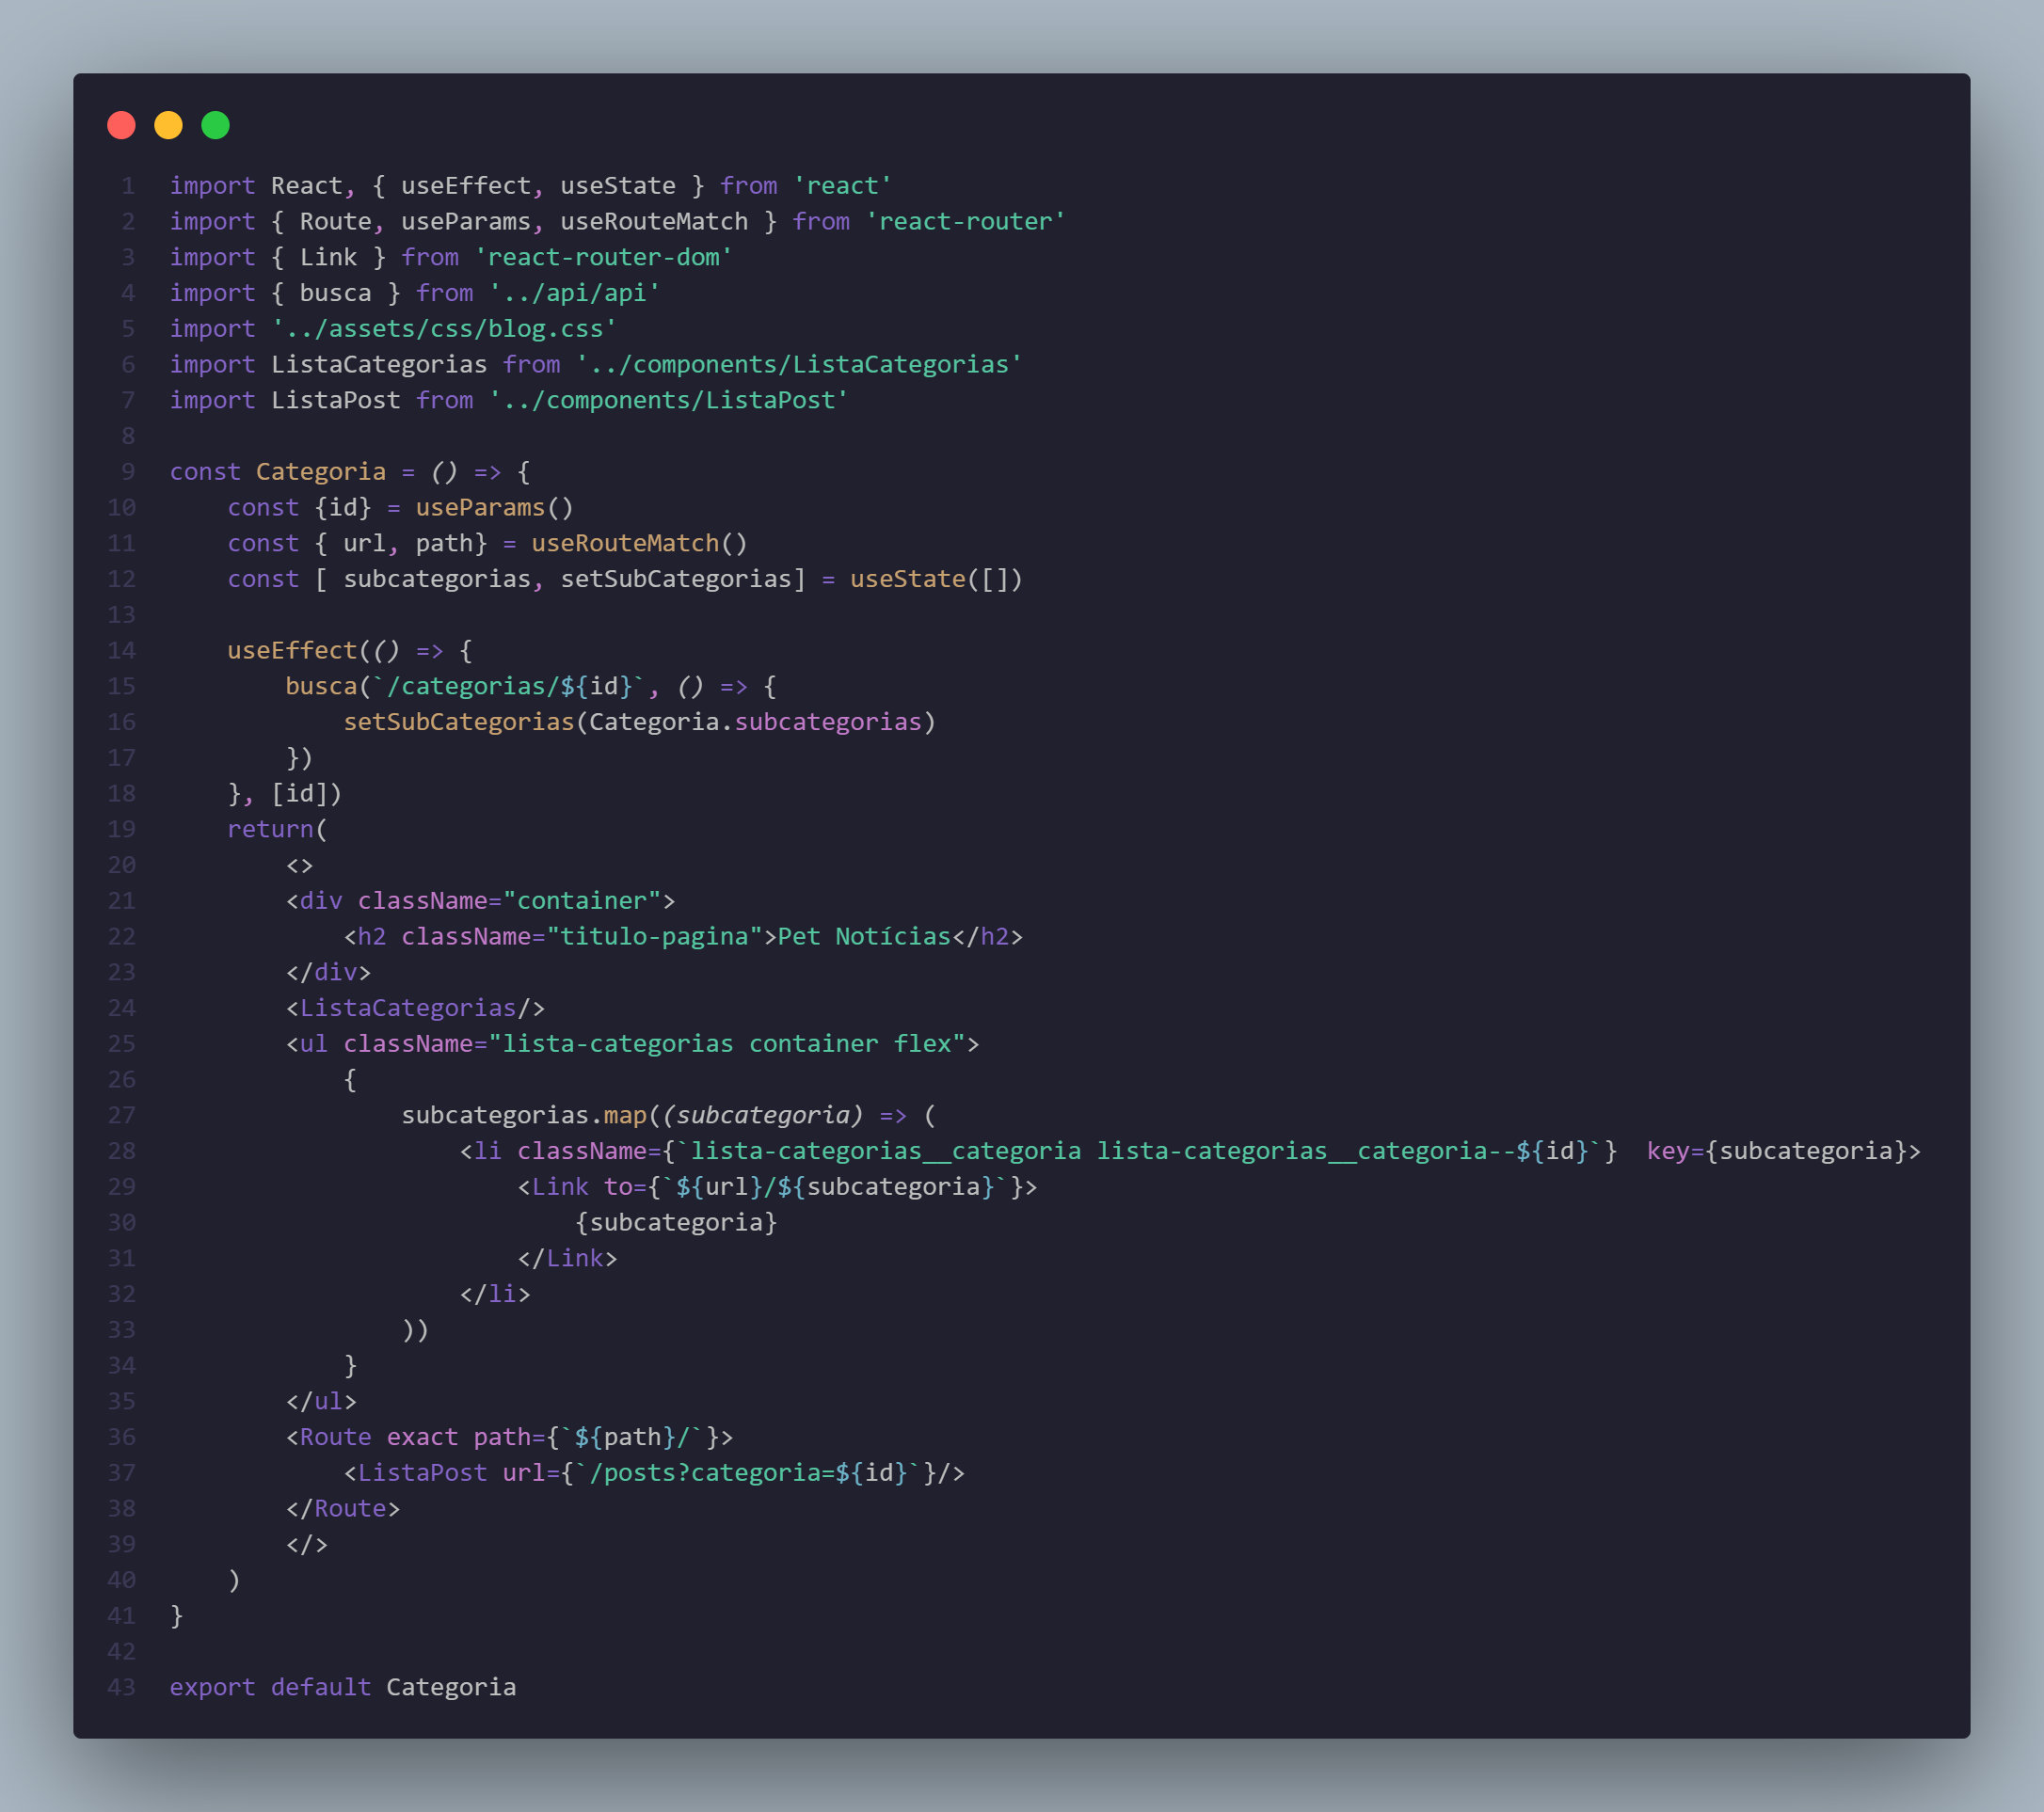
Task: Click Categoria name in const declaration line 9
Action: click(x=321, y=472)
